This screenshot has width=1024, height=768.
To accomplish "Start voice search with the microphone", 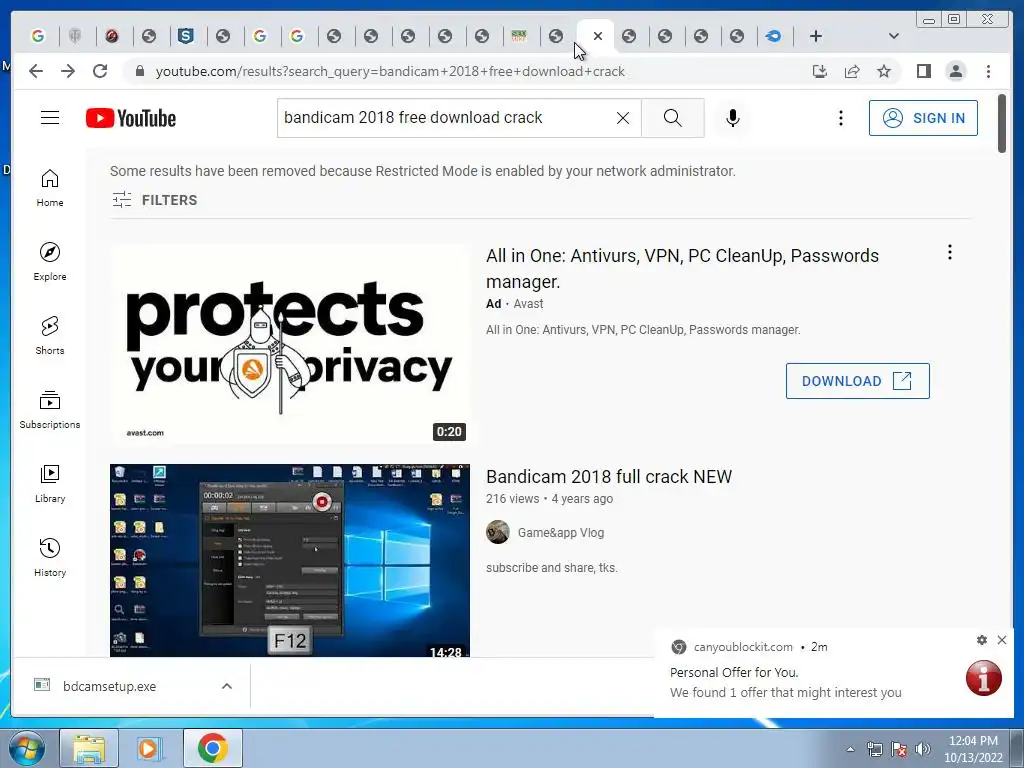I will tap(733, 118).
